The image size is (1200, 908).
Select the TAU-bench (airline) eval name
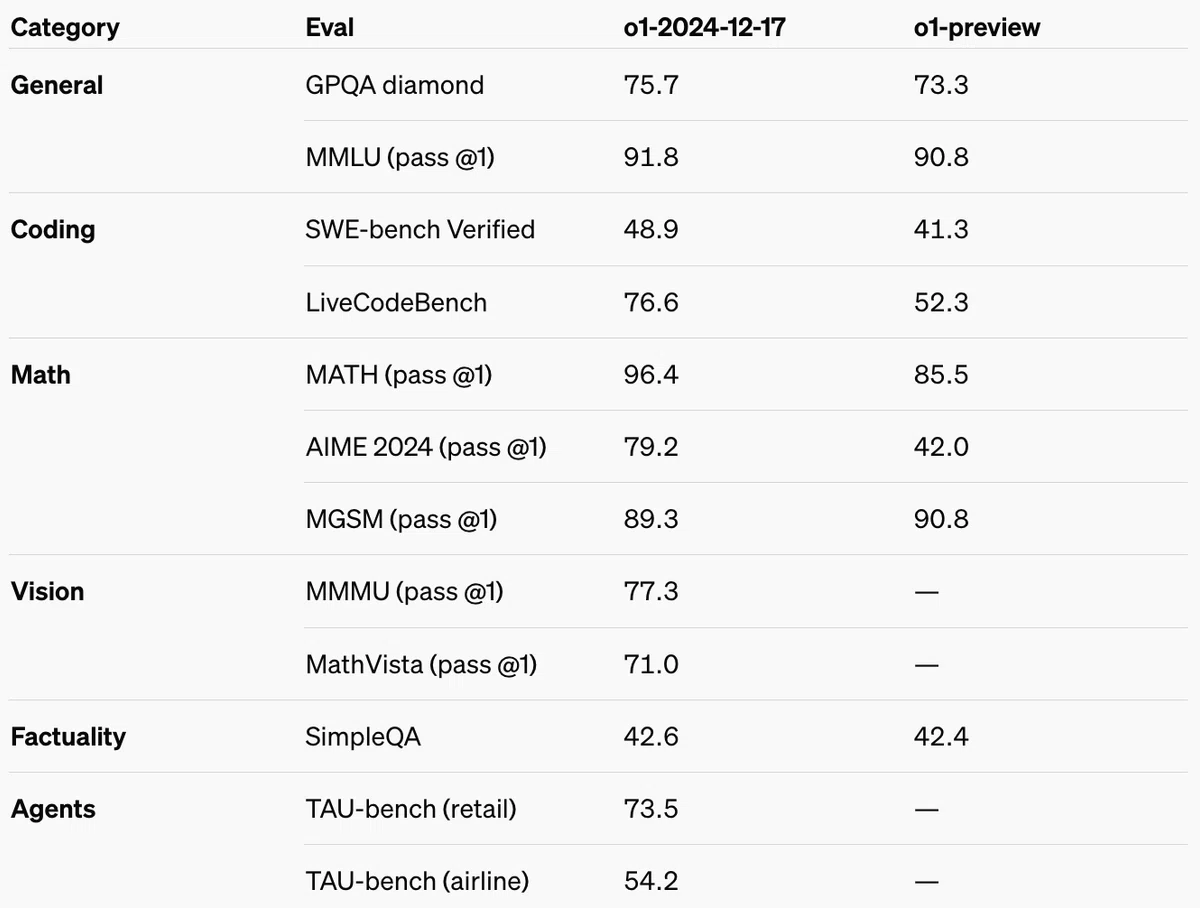click(x=417, y=881)
